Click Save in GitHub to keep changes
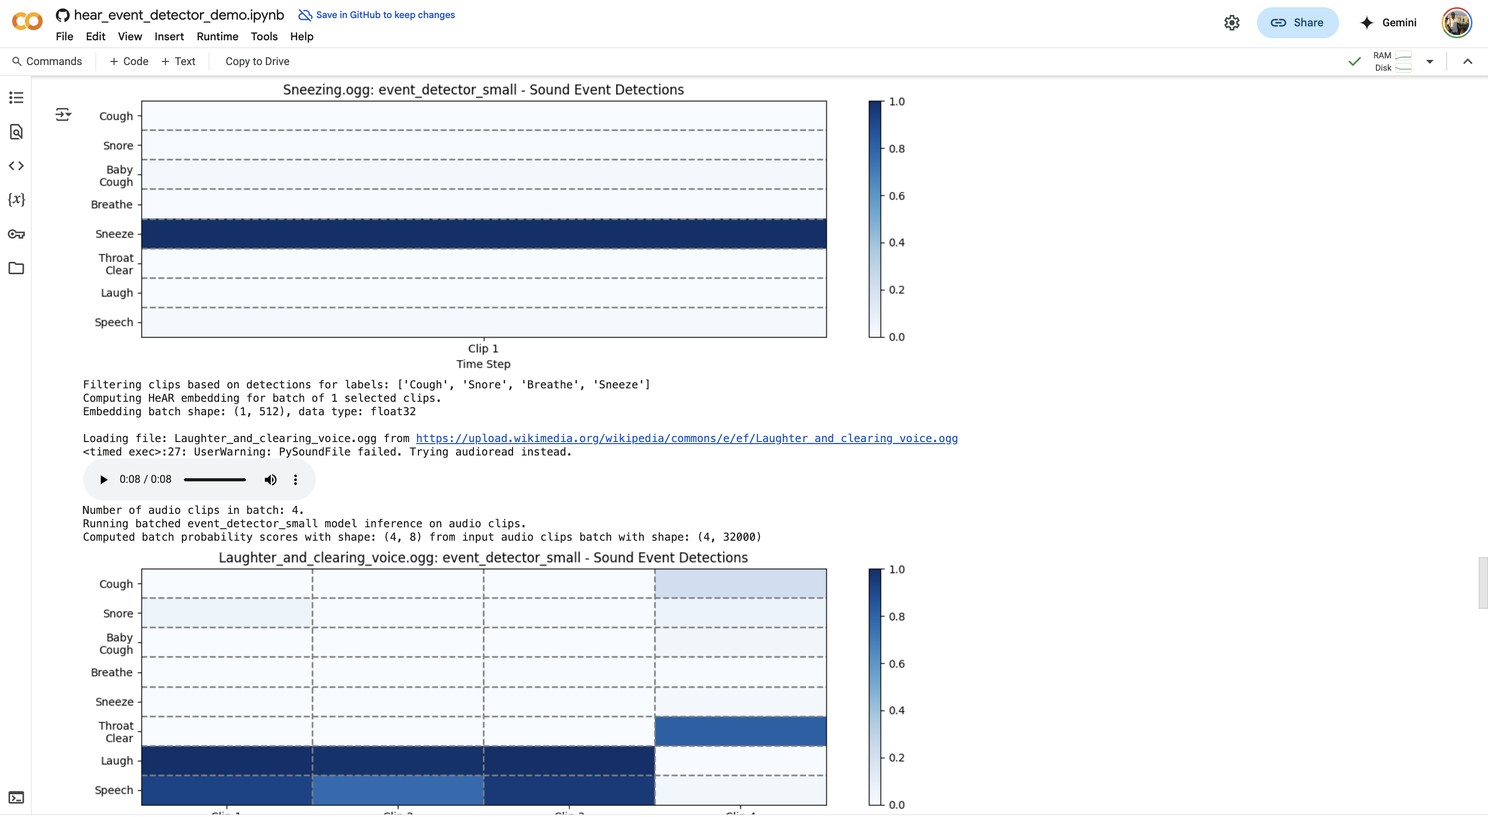1488x817 pixels. point(377,15)
